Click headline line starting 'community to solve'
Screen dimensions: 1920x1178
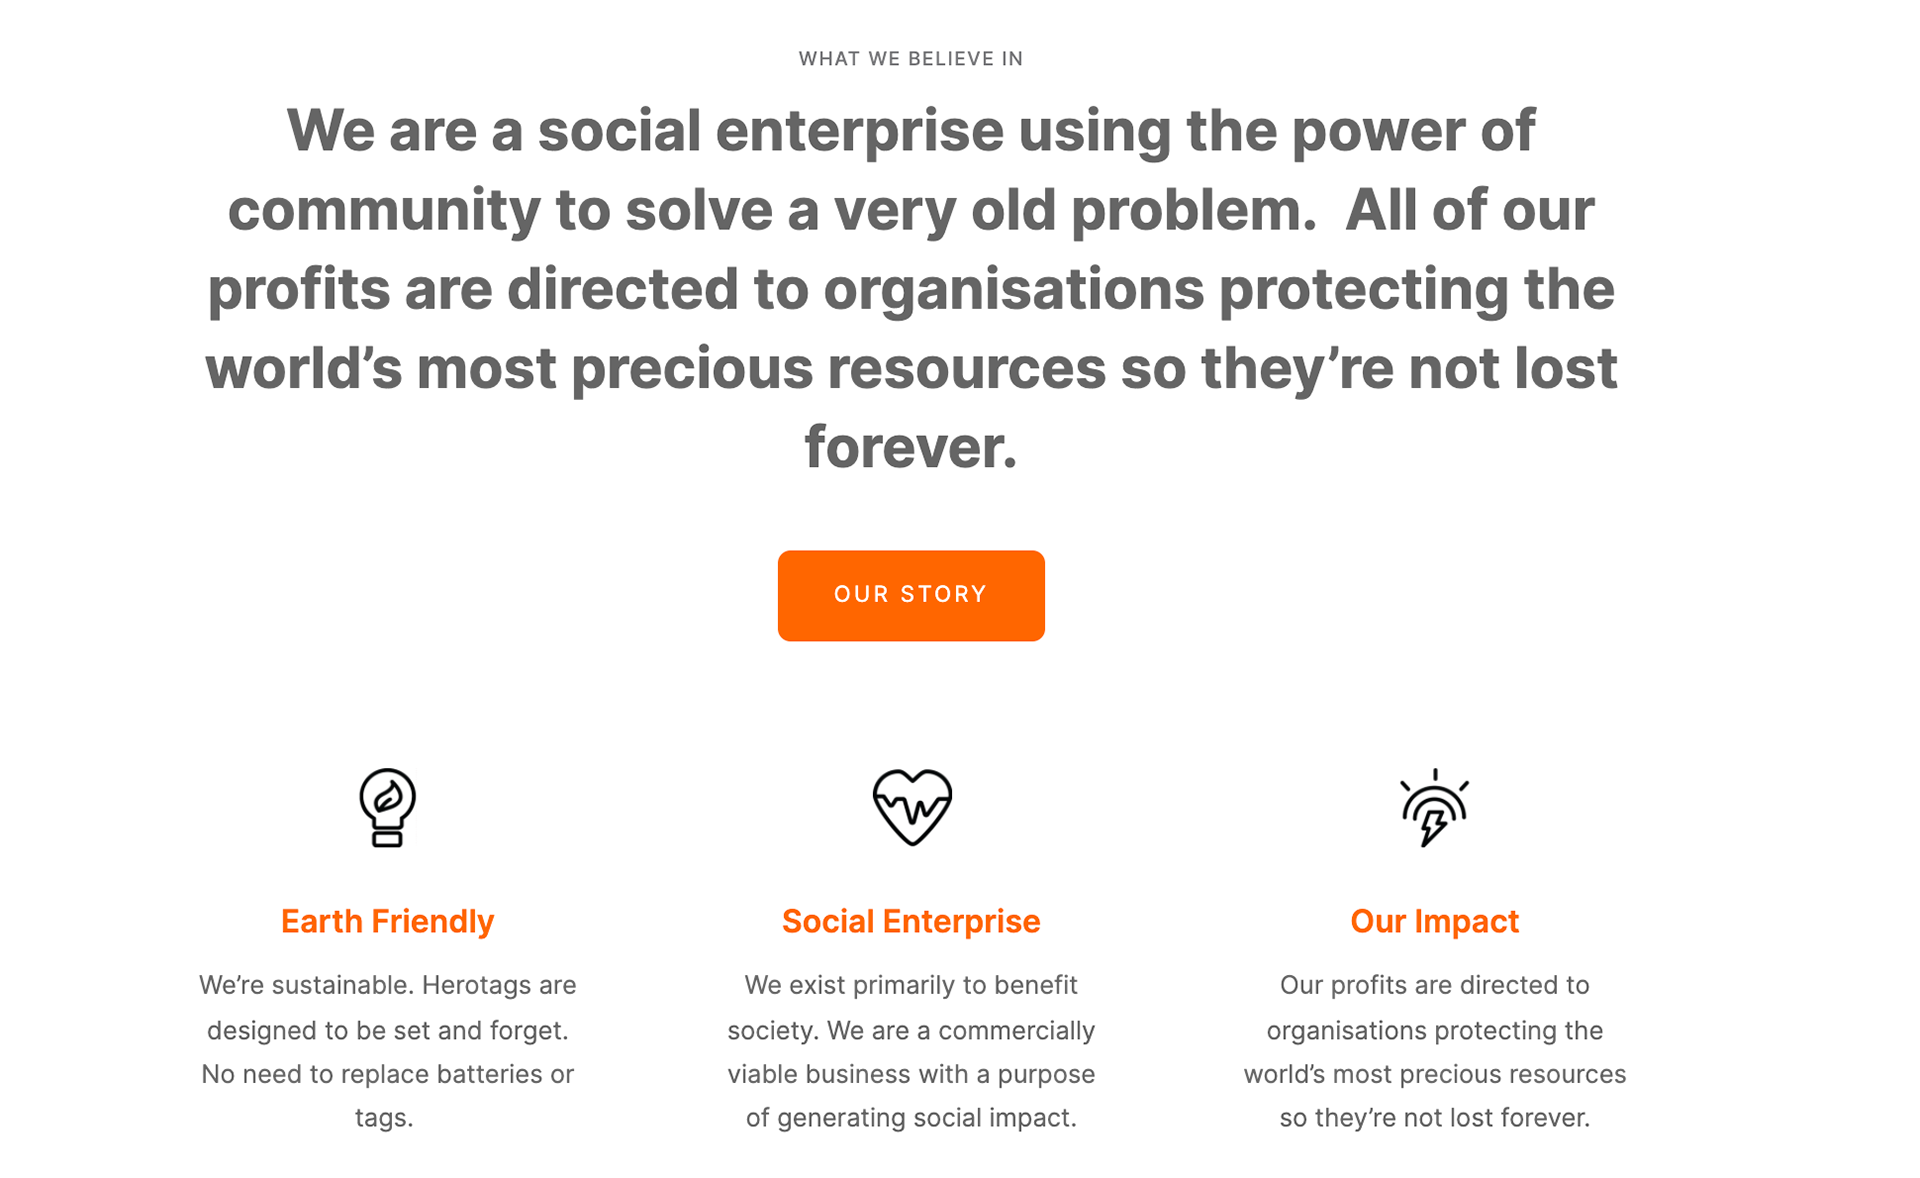pos(911,210)
